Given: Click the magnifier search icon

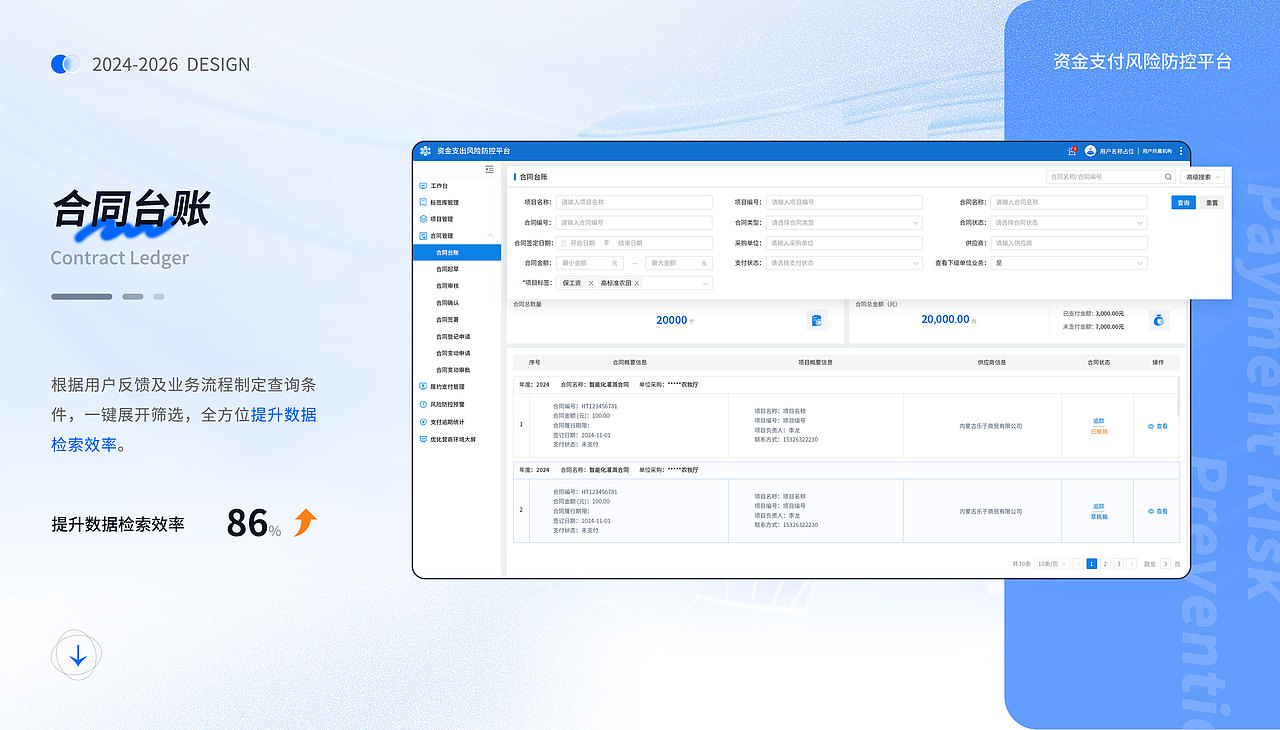Looking at the screenshot, I should pos(1168,177).
